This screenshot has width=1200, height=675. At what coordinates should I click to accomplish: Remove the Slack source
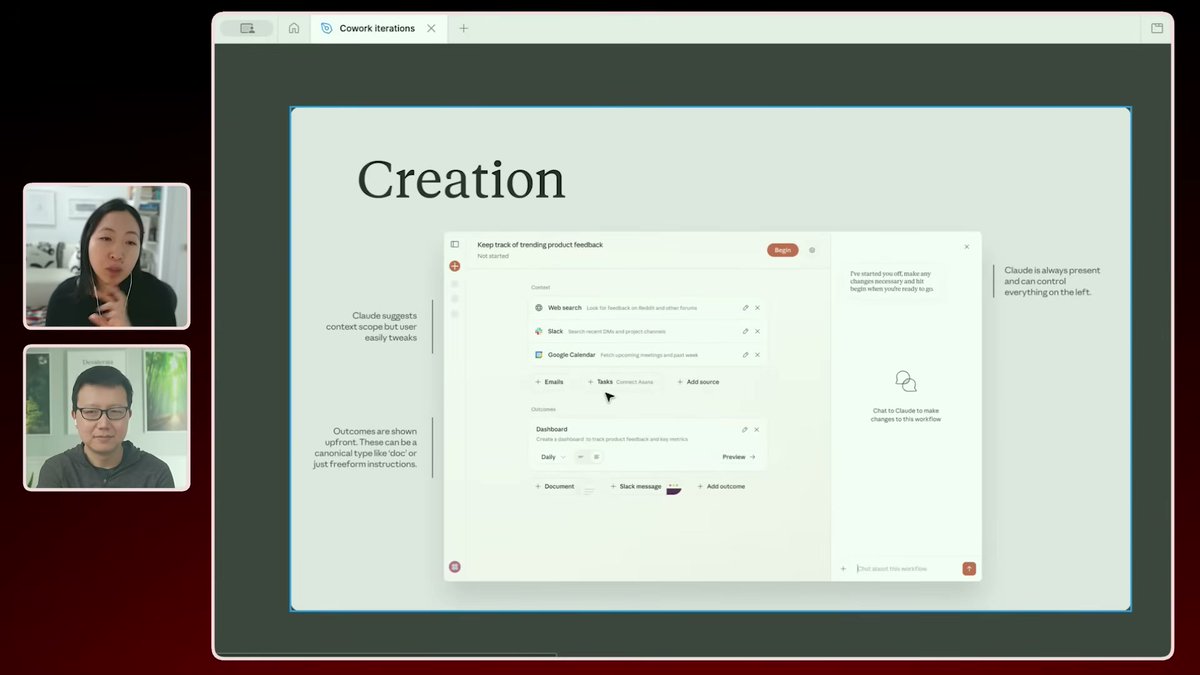[757, 331]
